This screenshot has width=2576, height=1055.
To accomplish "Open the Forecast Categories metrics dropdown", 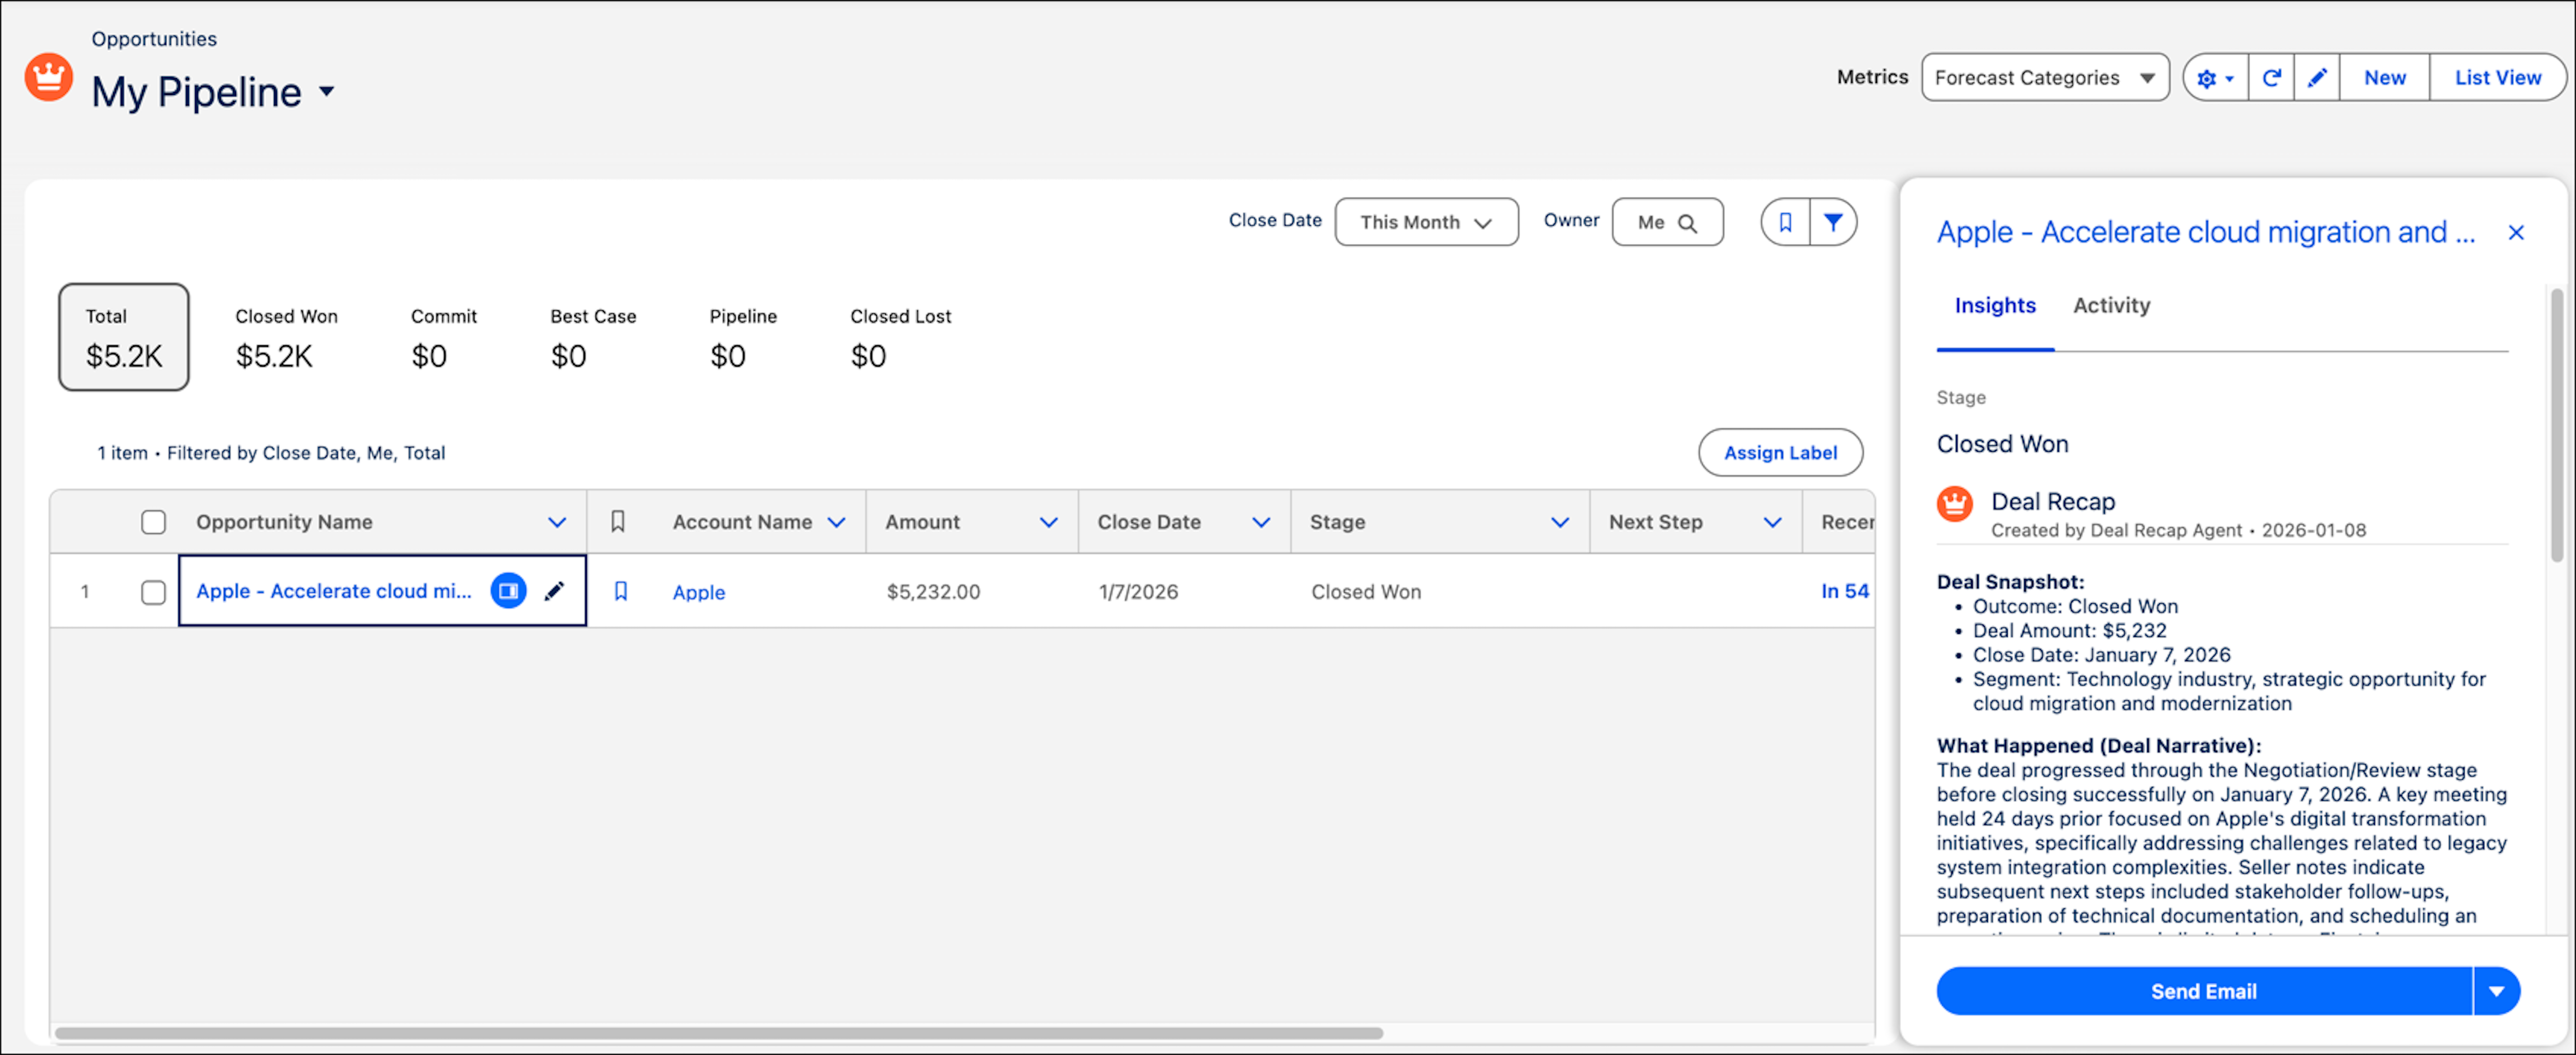I will (x=2045, y=78).
